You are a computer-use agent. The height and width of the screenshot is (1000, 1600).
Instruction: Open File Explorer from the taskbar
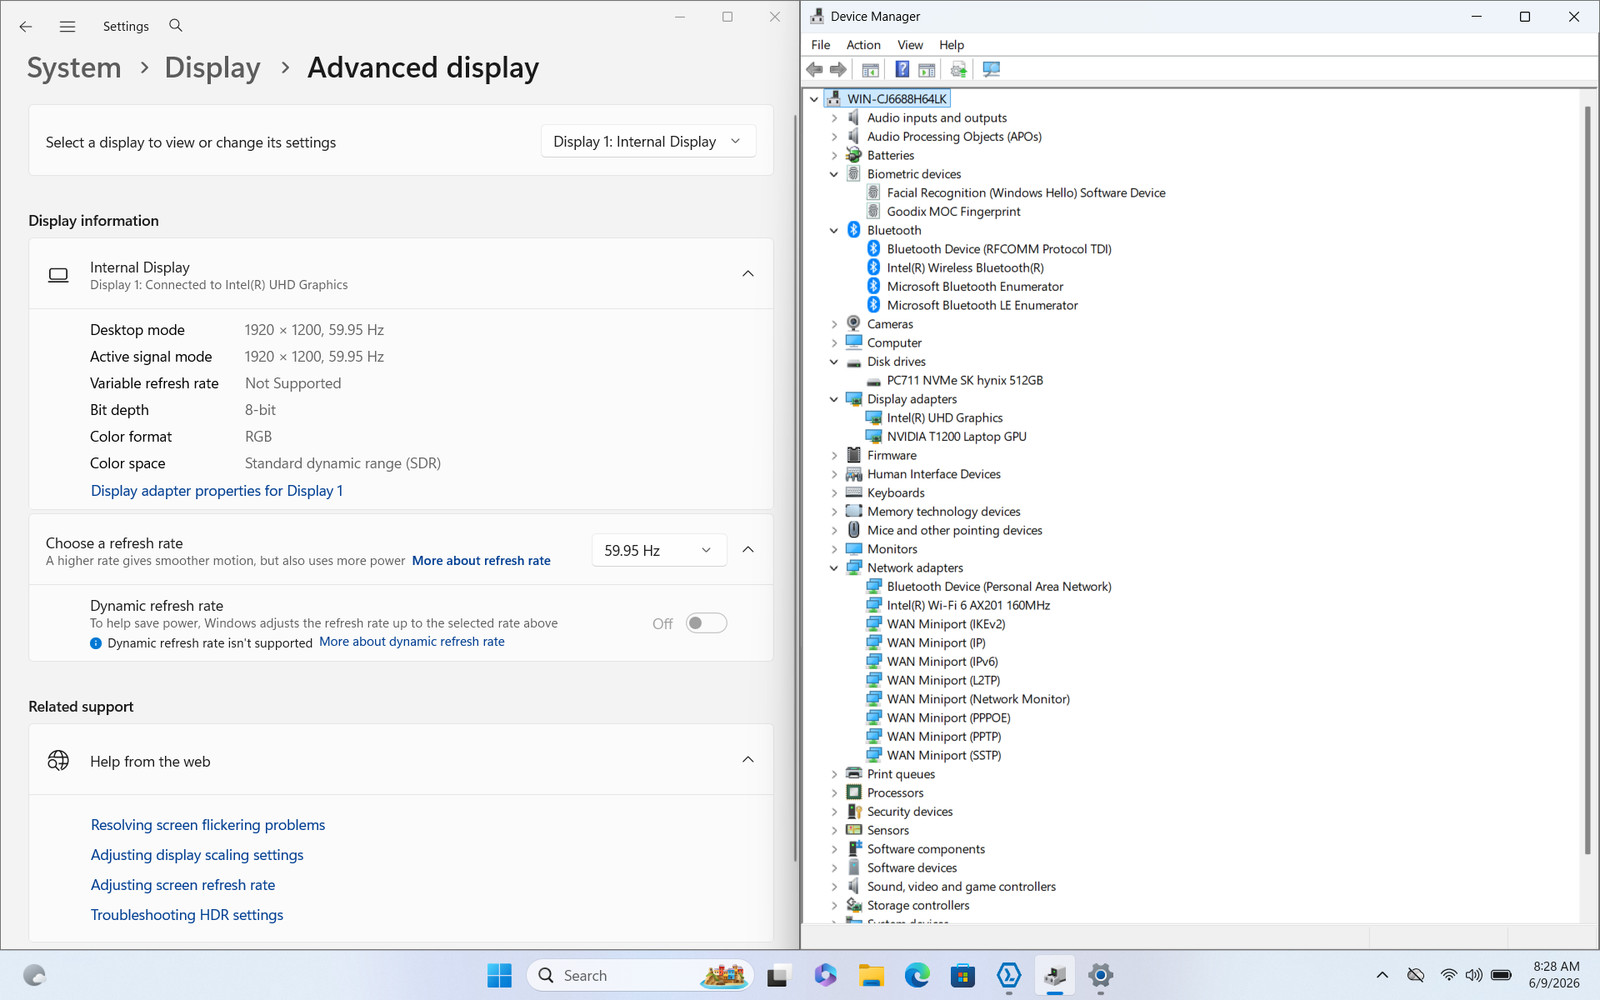point(871,975)
